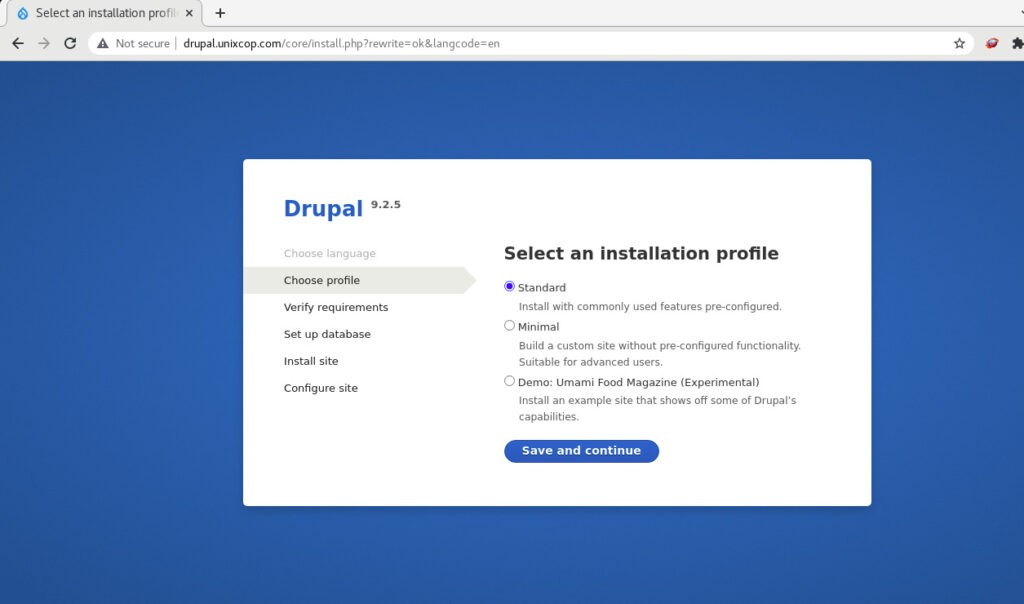
Task: Click the Not secure warning icon
Action: 103,44
